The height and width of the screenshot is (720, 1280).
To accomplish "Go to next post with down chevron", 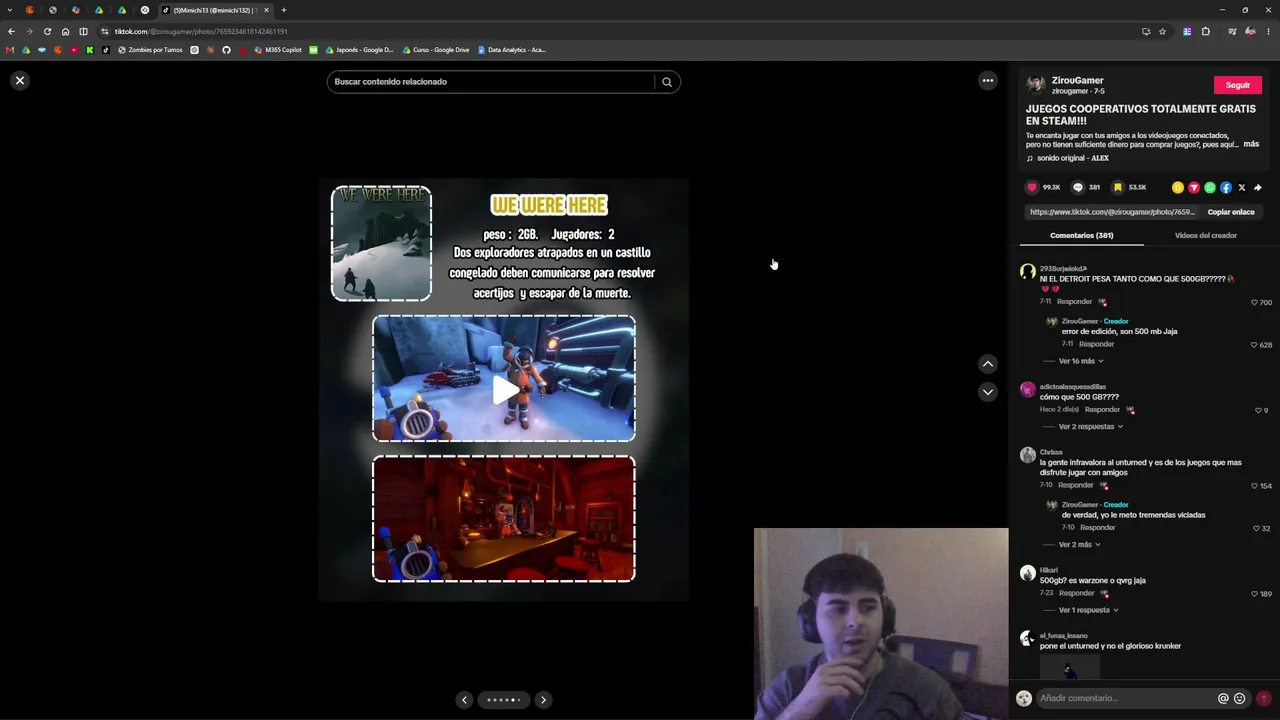I will (988, 392).
